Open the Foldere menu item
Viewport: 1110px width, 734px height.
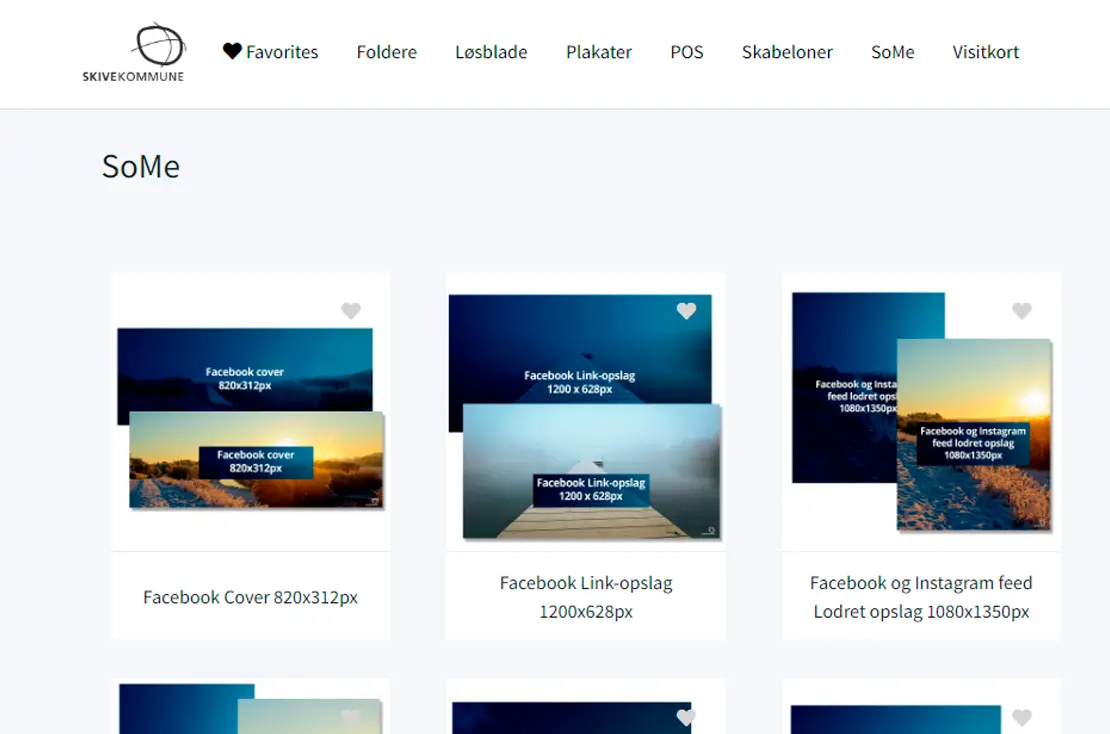(386, 52)
